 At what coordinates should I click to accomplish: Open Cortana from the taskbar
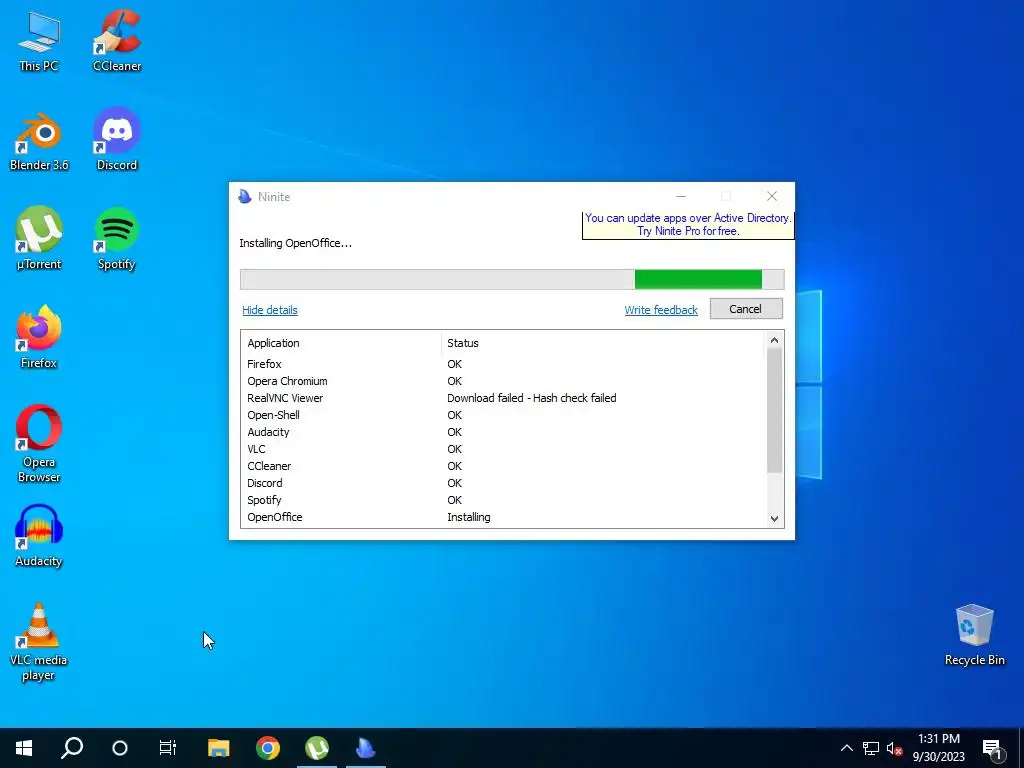click(120, 748)
